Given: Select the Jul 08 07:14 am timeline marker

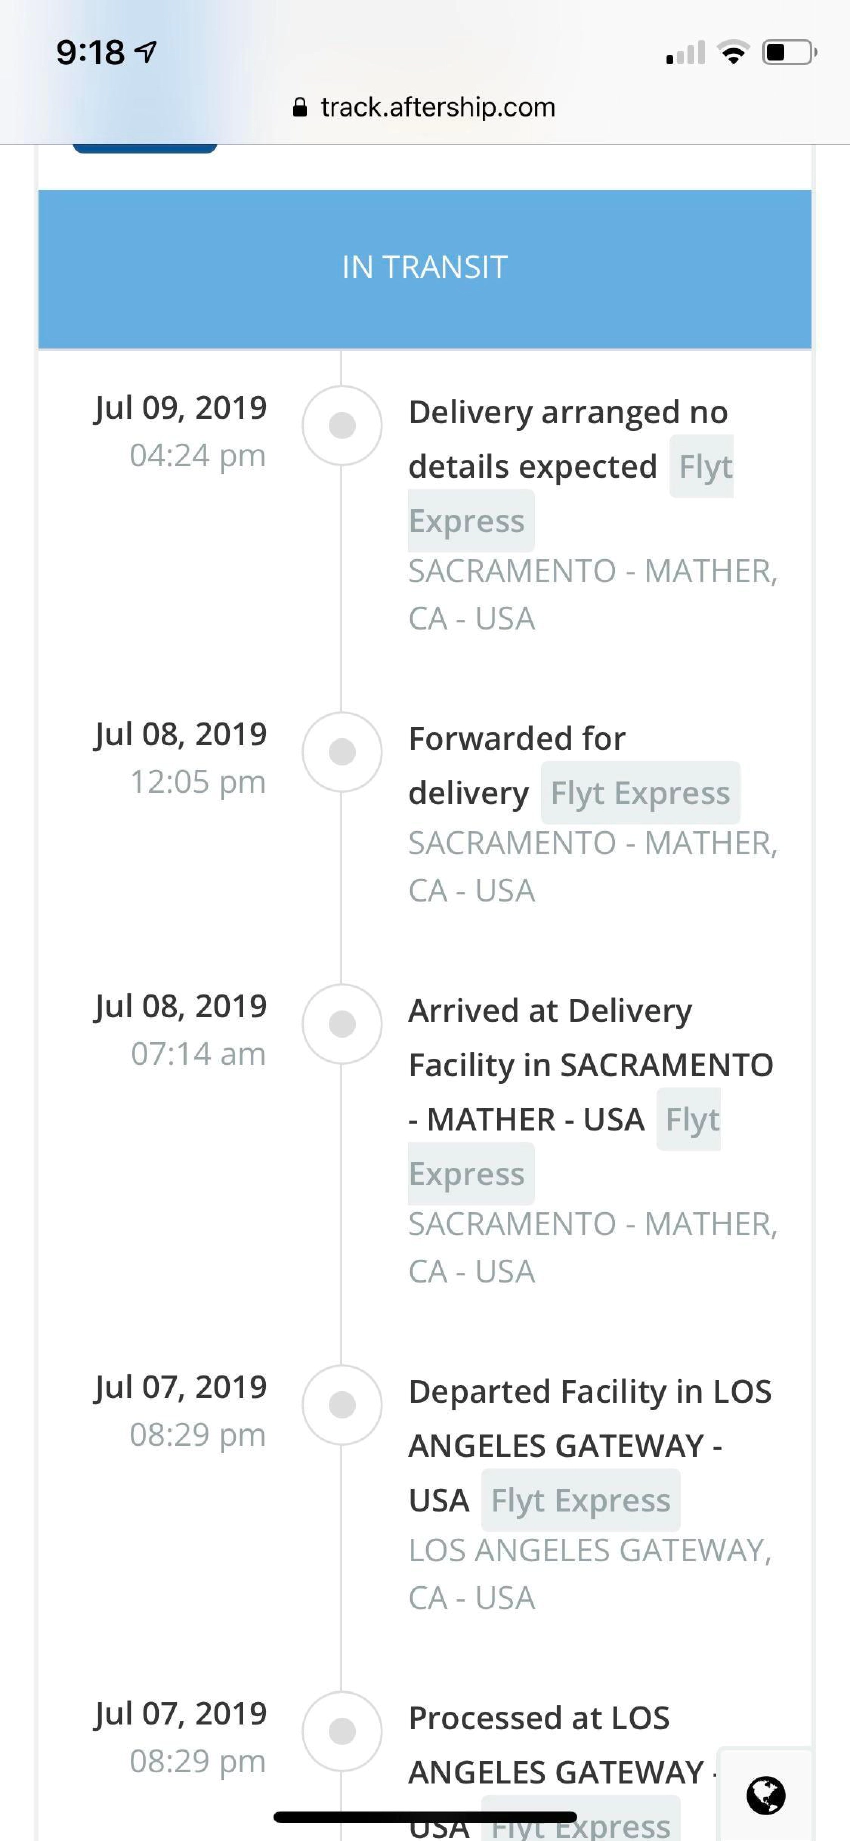Looking at the screenshot, I should [x=342, y=1024].
